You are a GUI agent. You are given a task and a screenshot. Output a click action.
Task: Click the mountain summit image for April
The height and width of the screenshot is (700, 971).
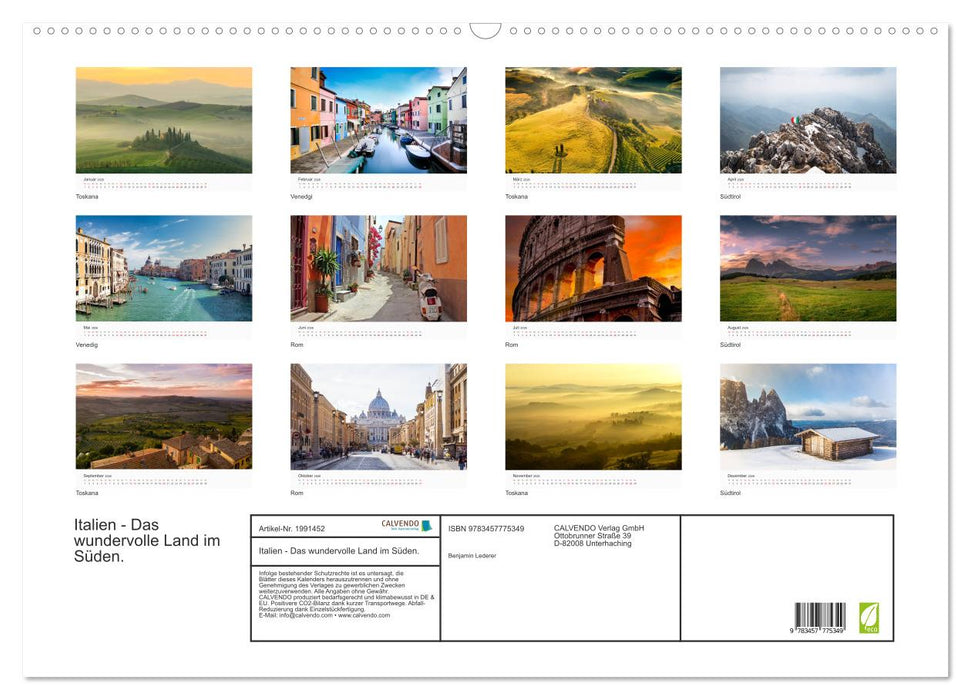coord(806,119)
